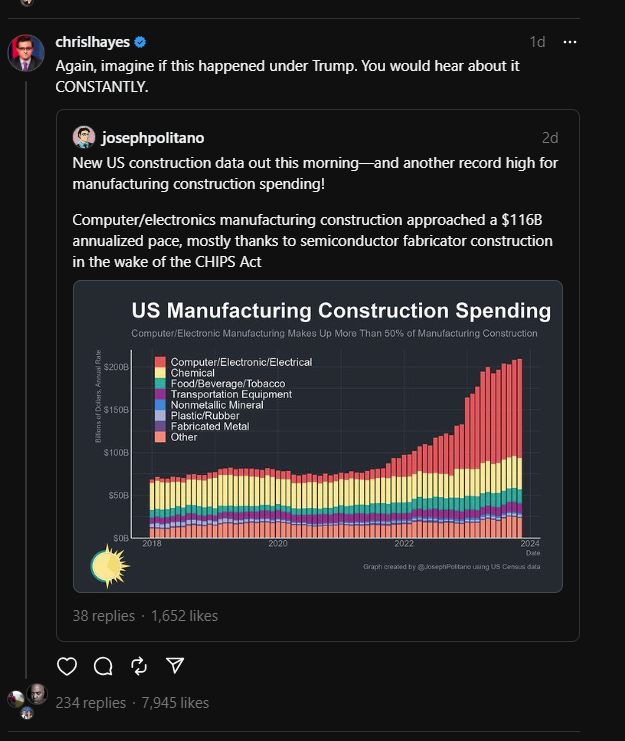Share the post with the paper plane icon

click(x=175, y=666)
